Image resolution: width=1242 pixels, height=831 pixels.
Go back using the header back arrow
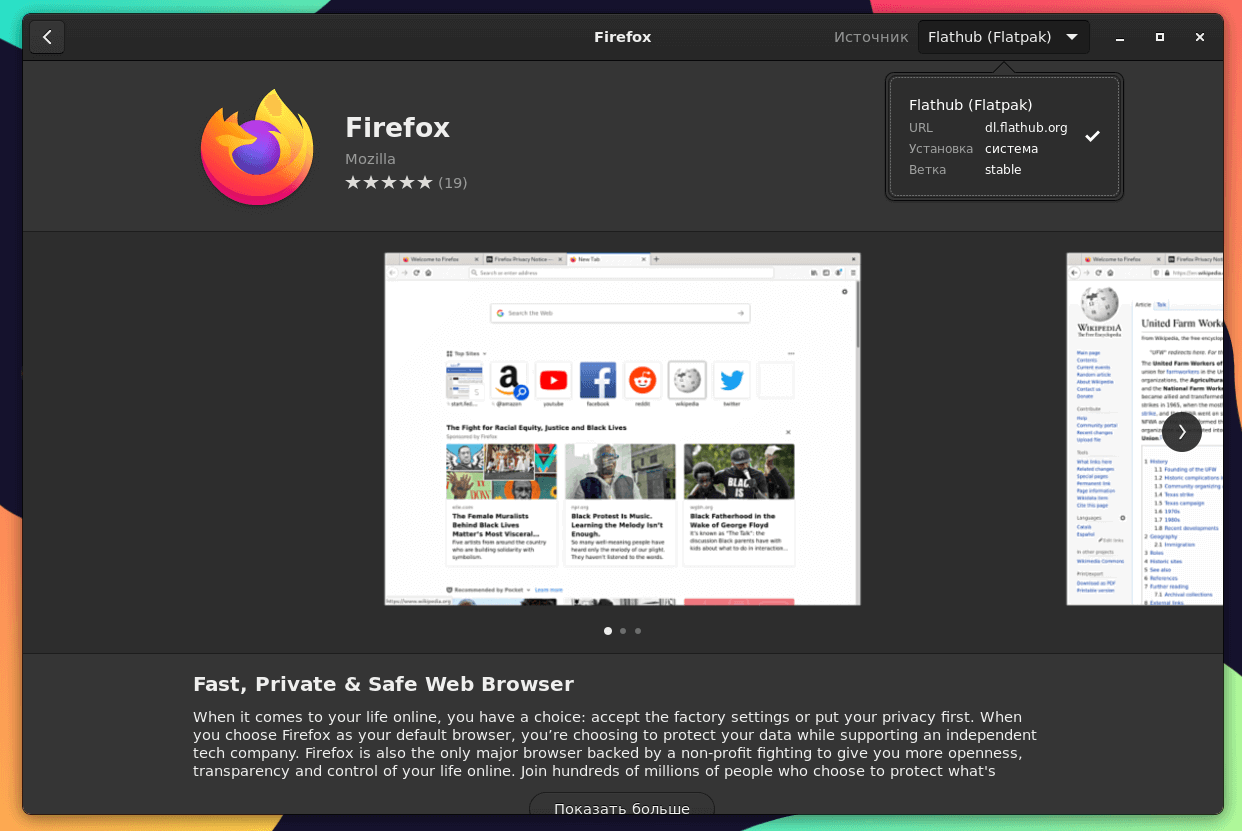[x=47, y=37]
